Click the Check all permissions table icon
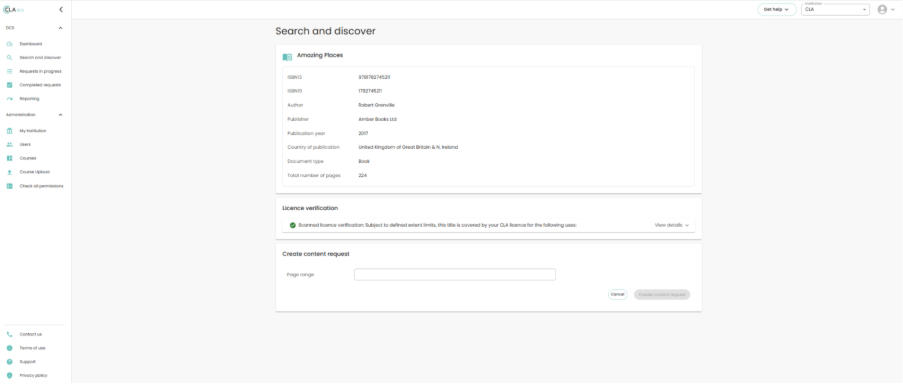Screen dimensions: 903x384 click(9, 186)
